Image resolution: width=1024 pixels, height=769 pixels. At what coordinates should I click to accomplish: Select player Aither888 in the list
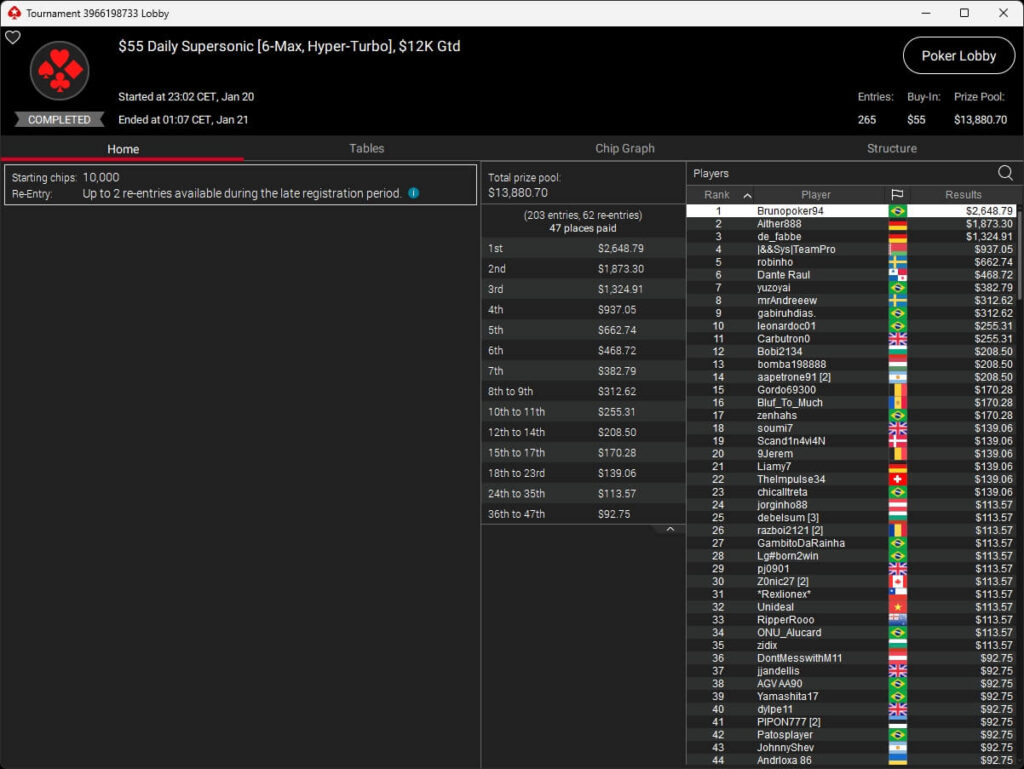point(779,224)
